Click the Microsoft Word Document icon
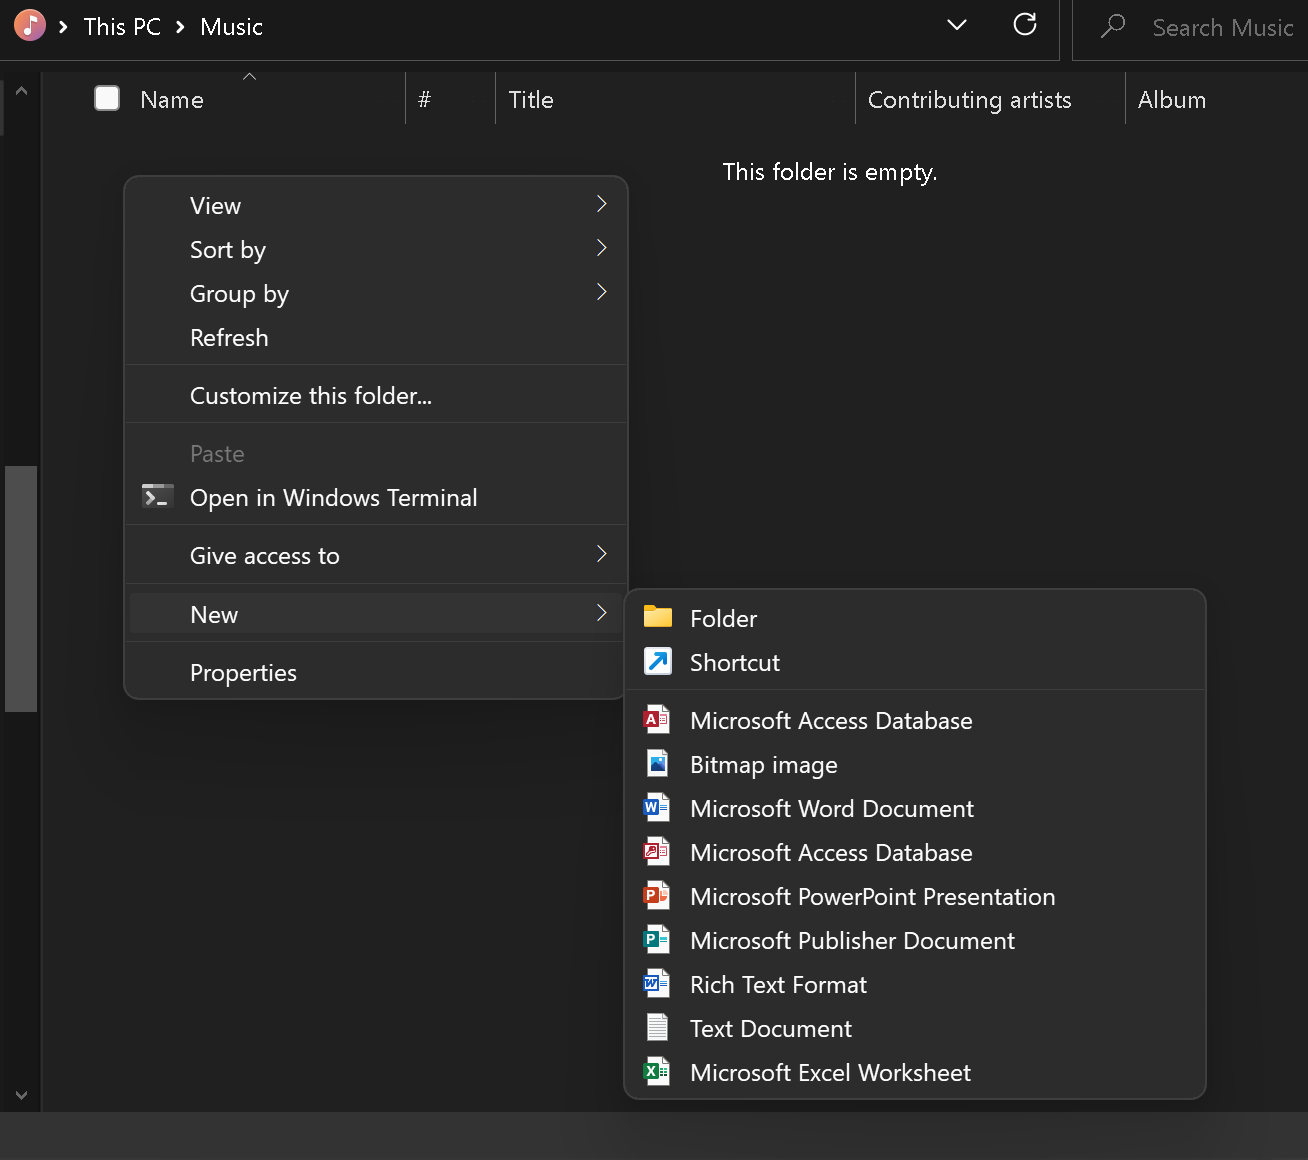Image resolution: width=1308 pixels, height=1160 pixels. click(657, 808)
